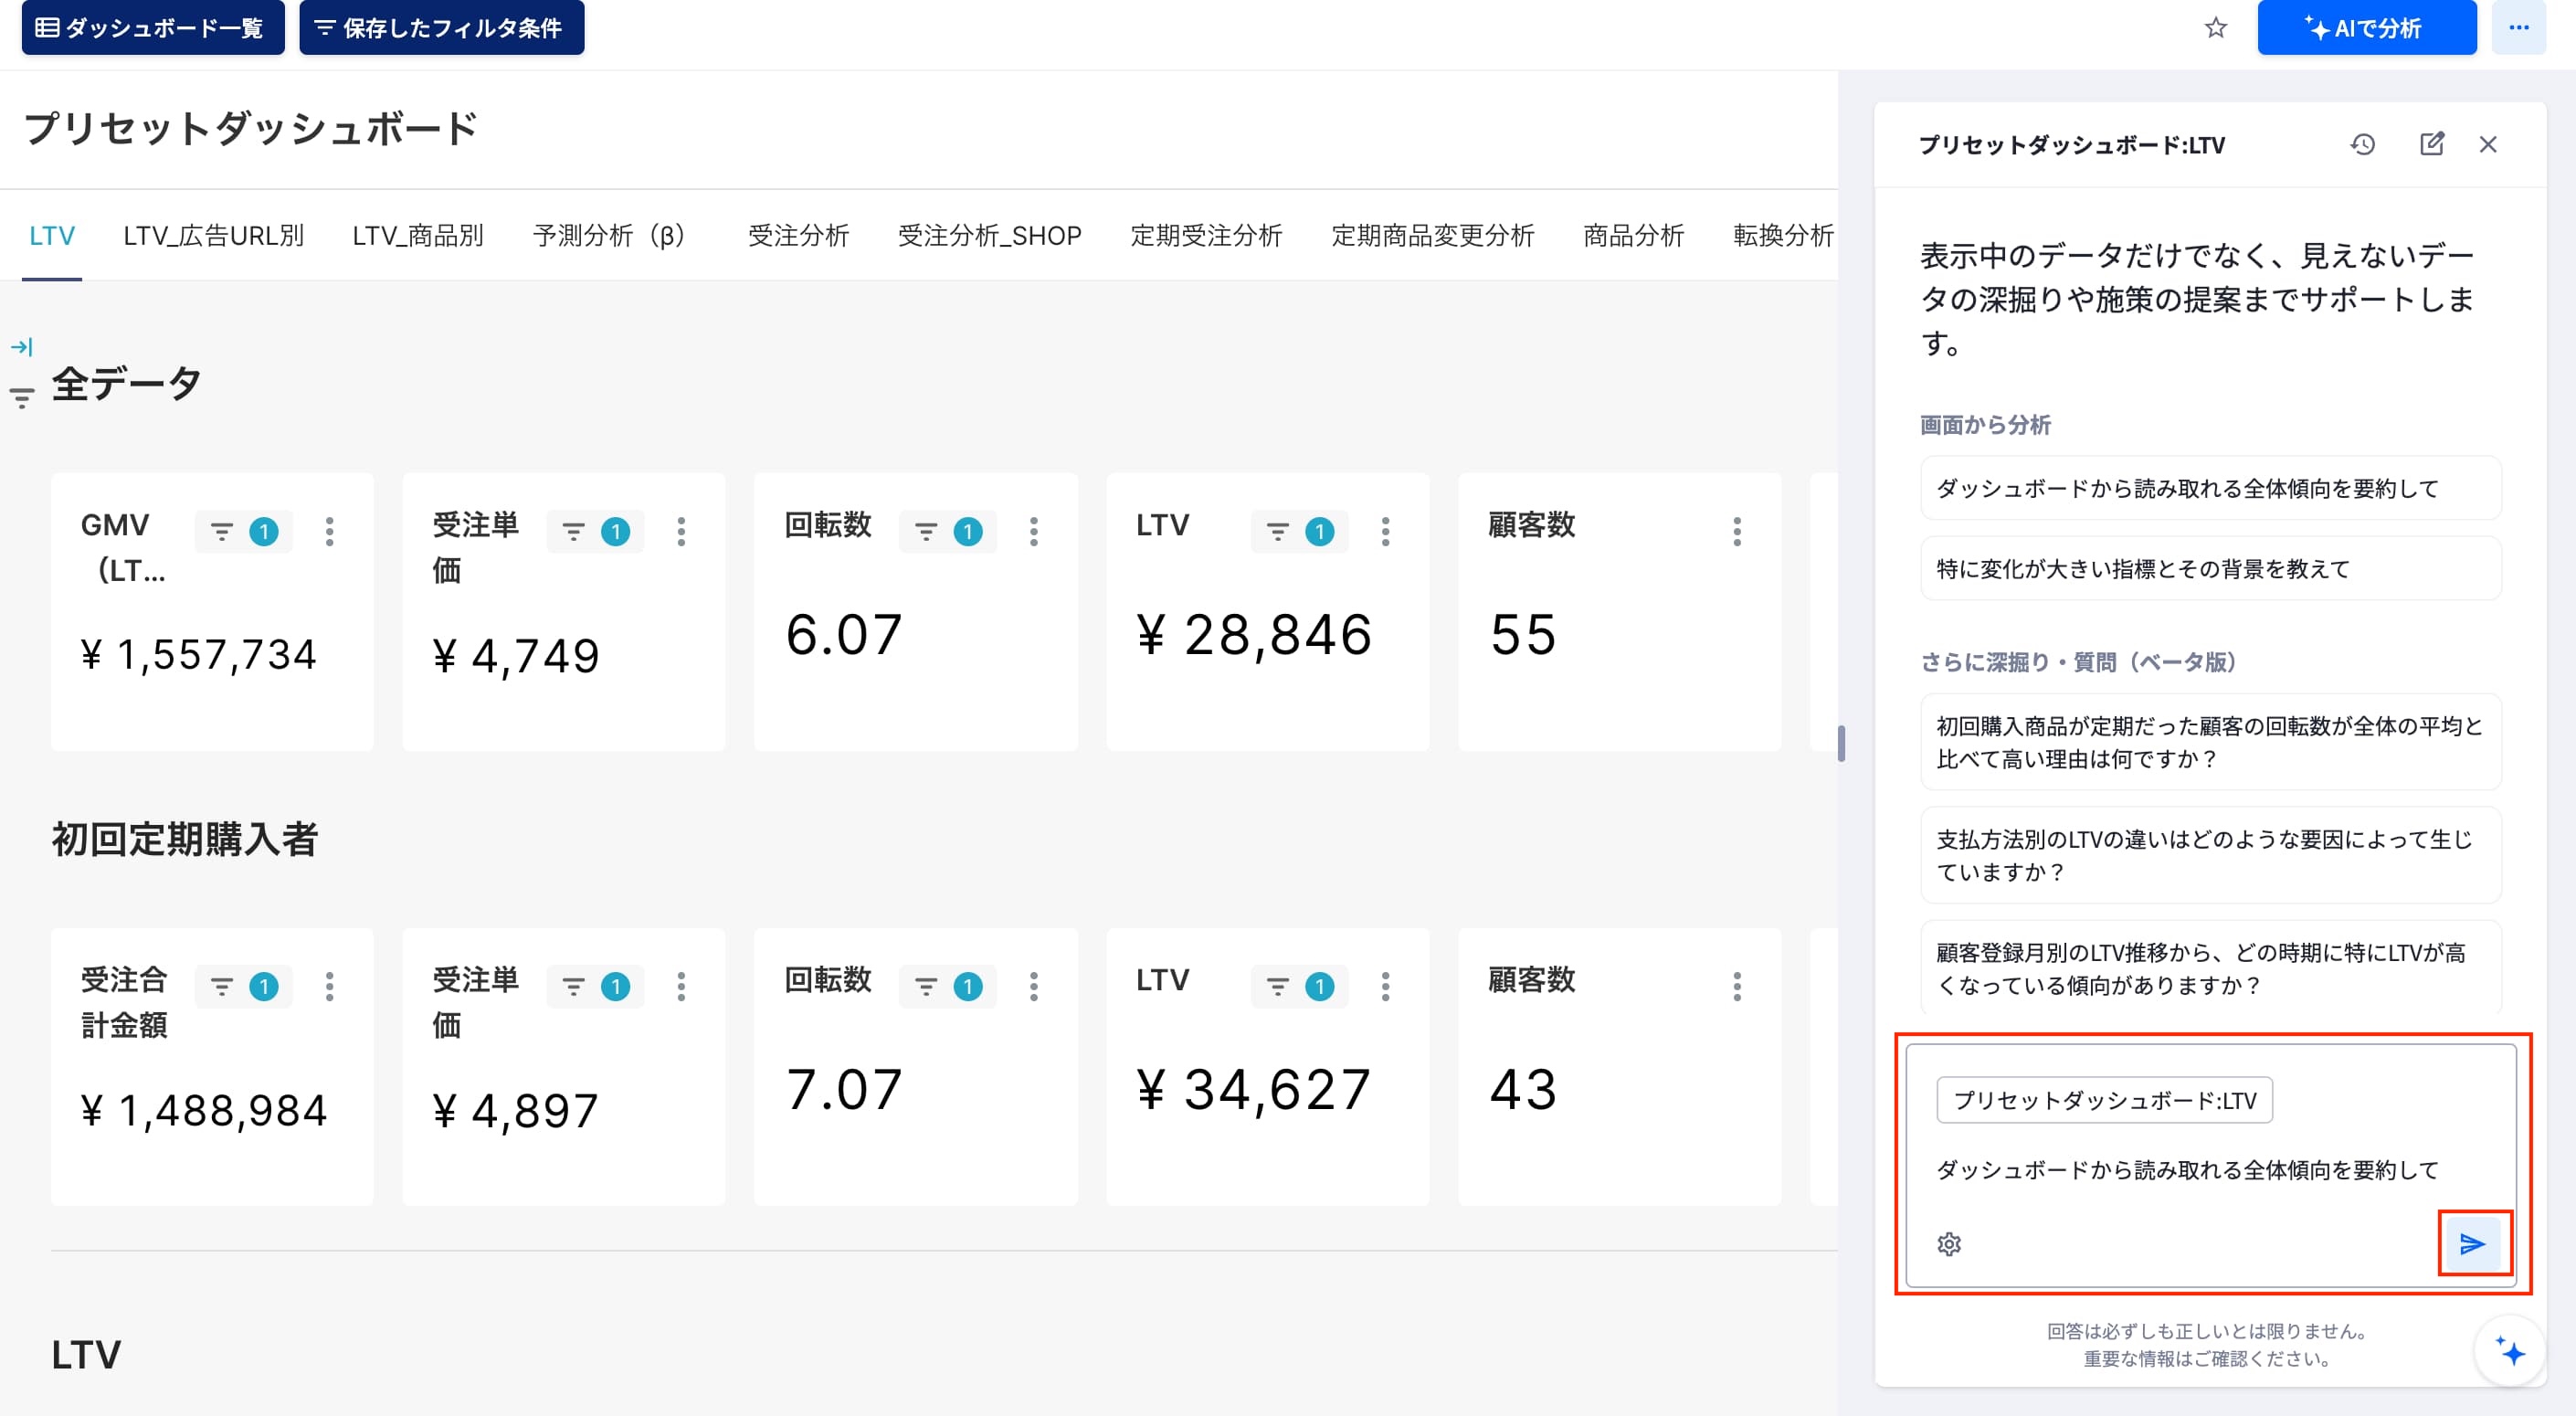Switch to 商品分析 tab

[x=1633, y=236]
